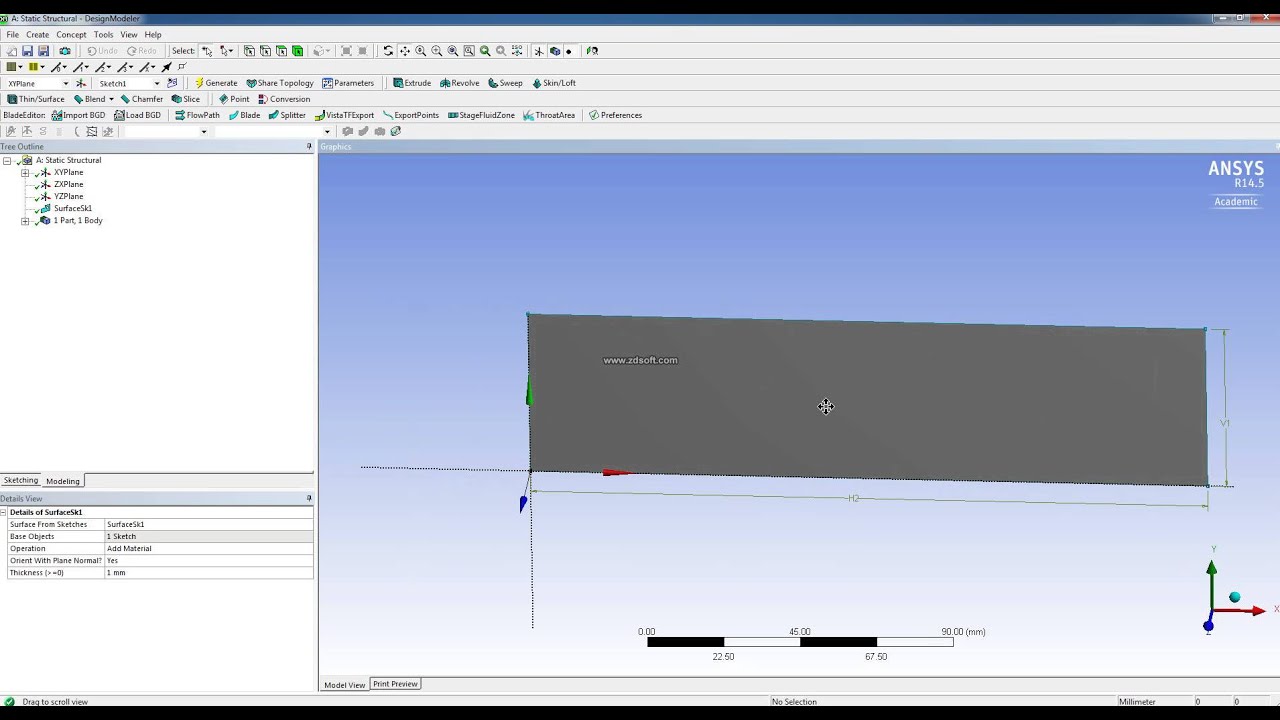
Task: Open the Orient With Plane Normal value
Action: pos(208,560)
